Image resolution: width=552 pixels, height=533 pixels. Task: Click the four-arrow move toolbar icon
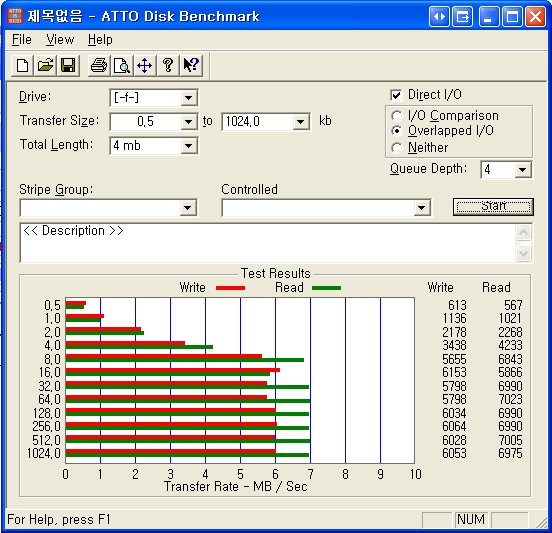[x=144, y=65]
